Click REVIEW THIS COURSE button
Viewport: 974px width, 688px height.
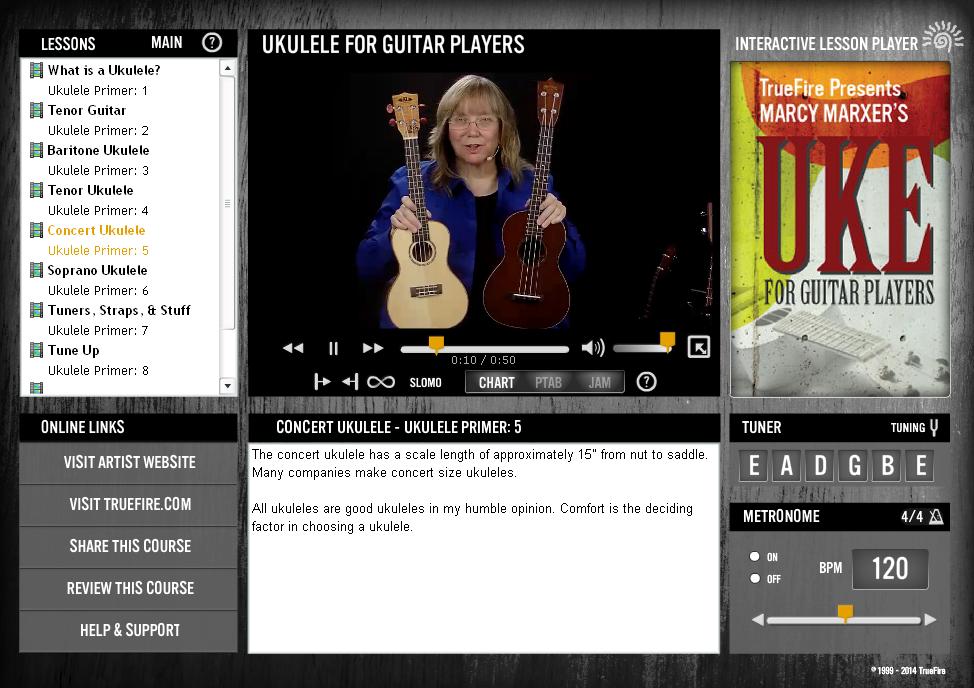tap(129, 588)
